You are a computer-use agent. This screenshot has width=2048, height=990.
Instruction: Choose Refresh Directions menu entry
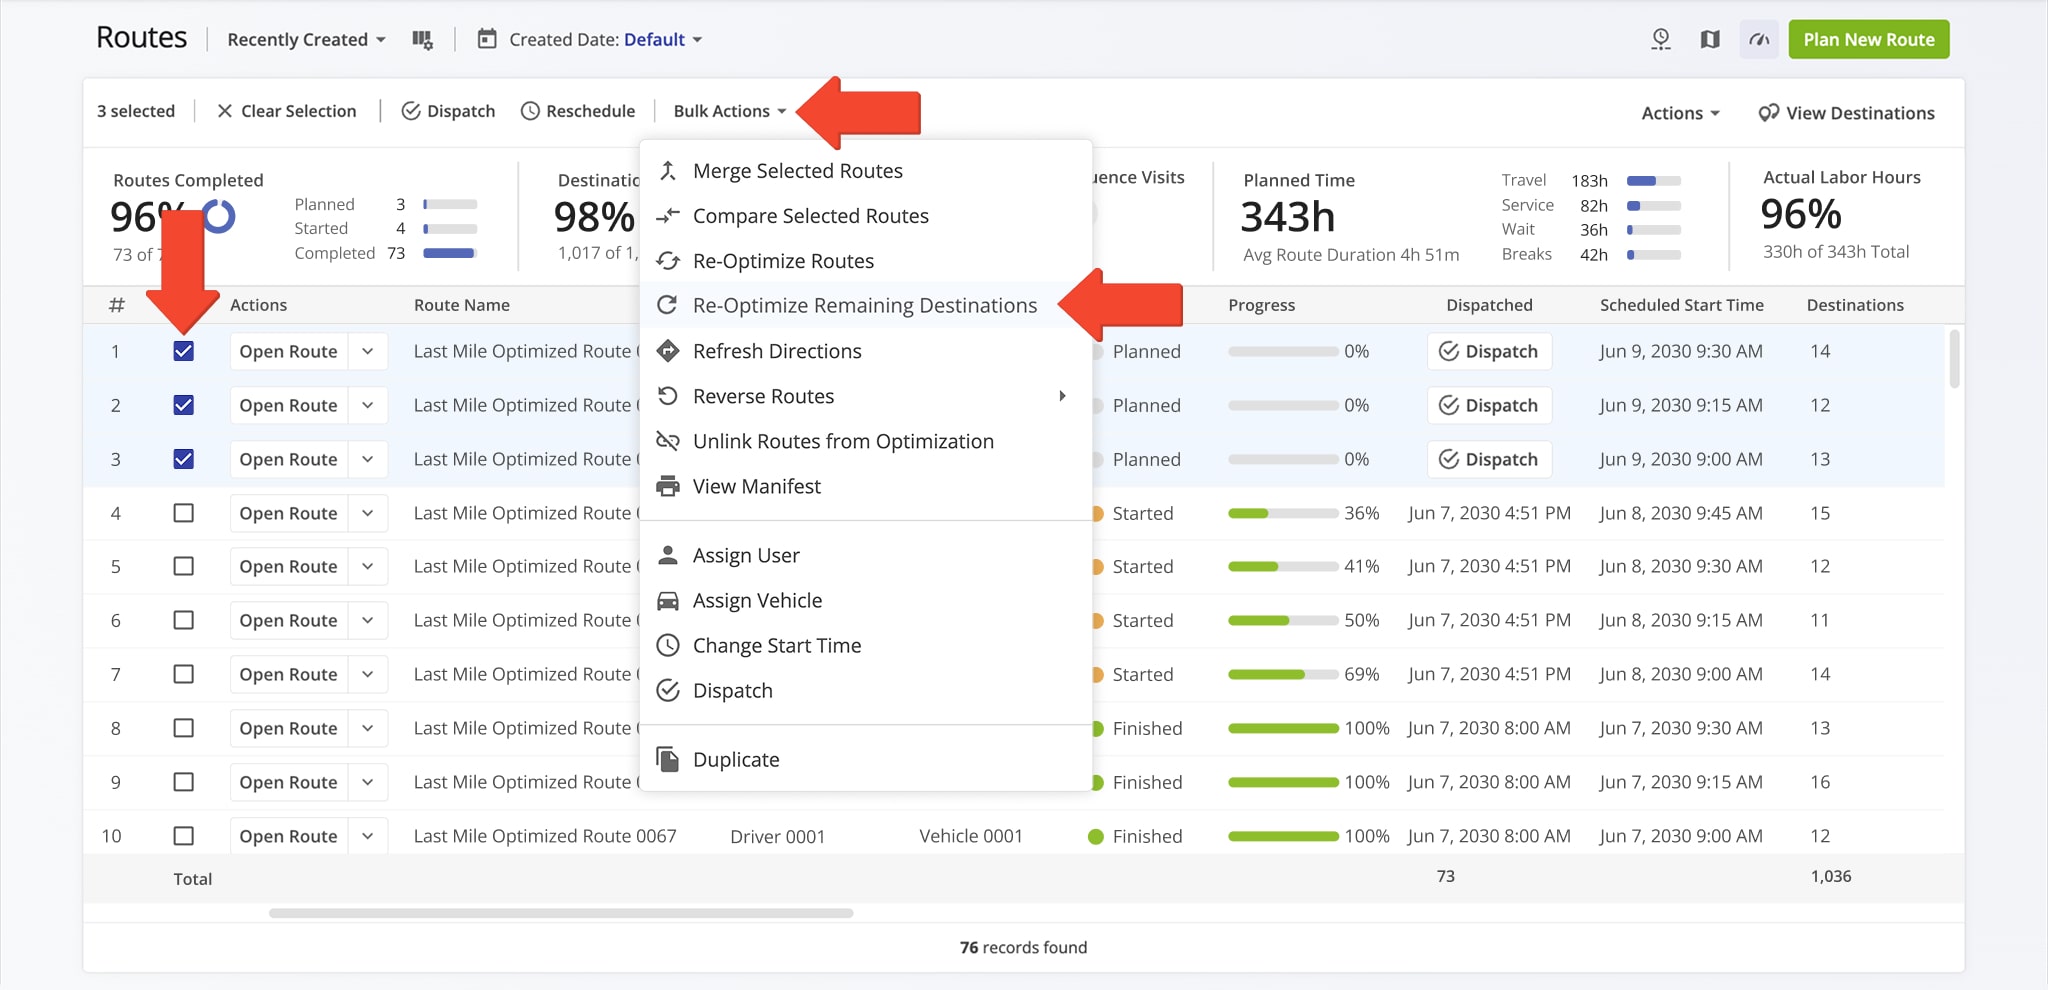(x=865, y=351)
